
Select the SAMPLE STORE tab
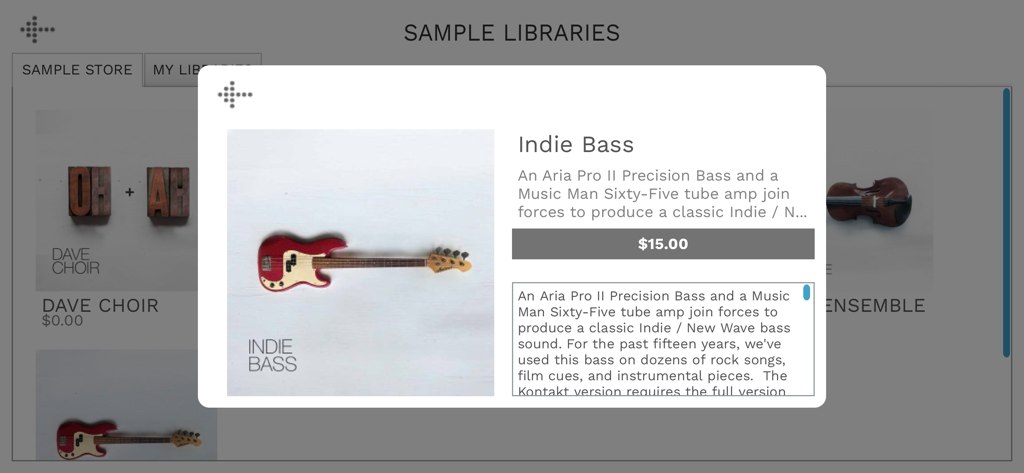click(77, 70)
